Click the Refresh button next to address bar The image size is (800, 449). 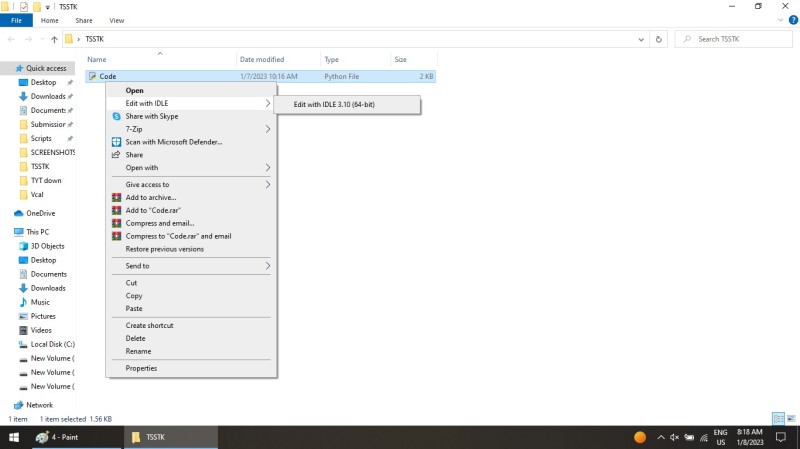click(x=659, y=39)
